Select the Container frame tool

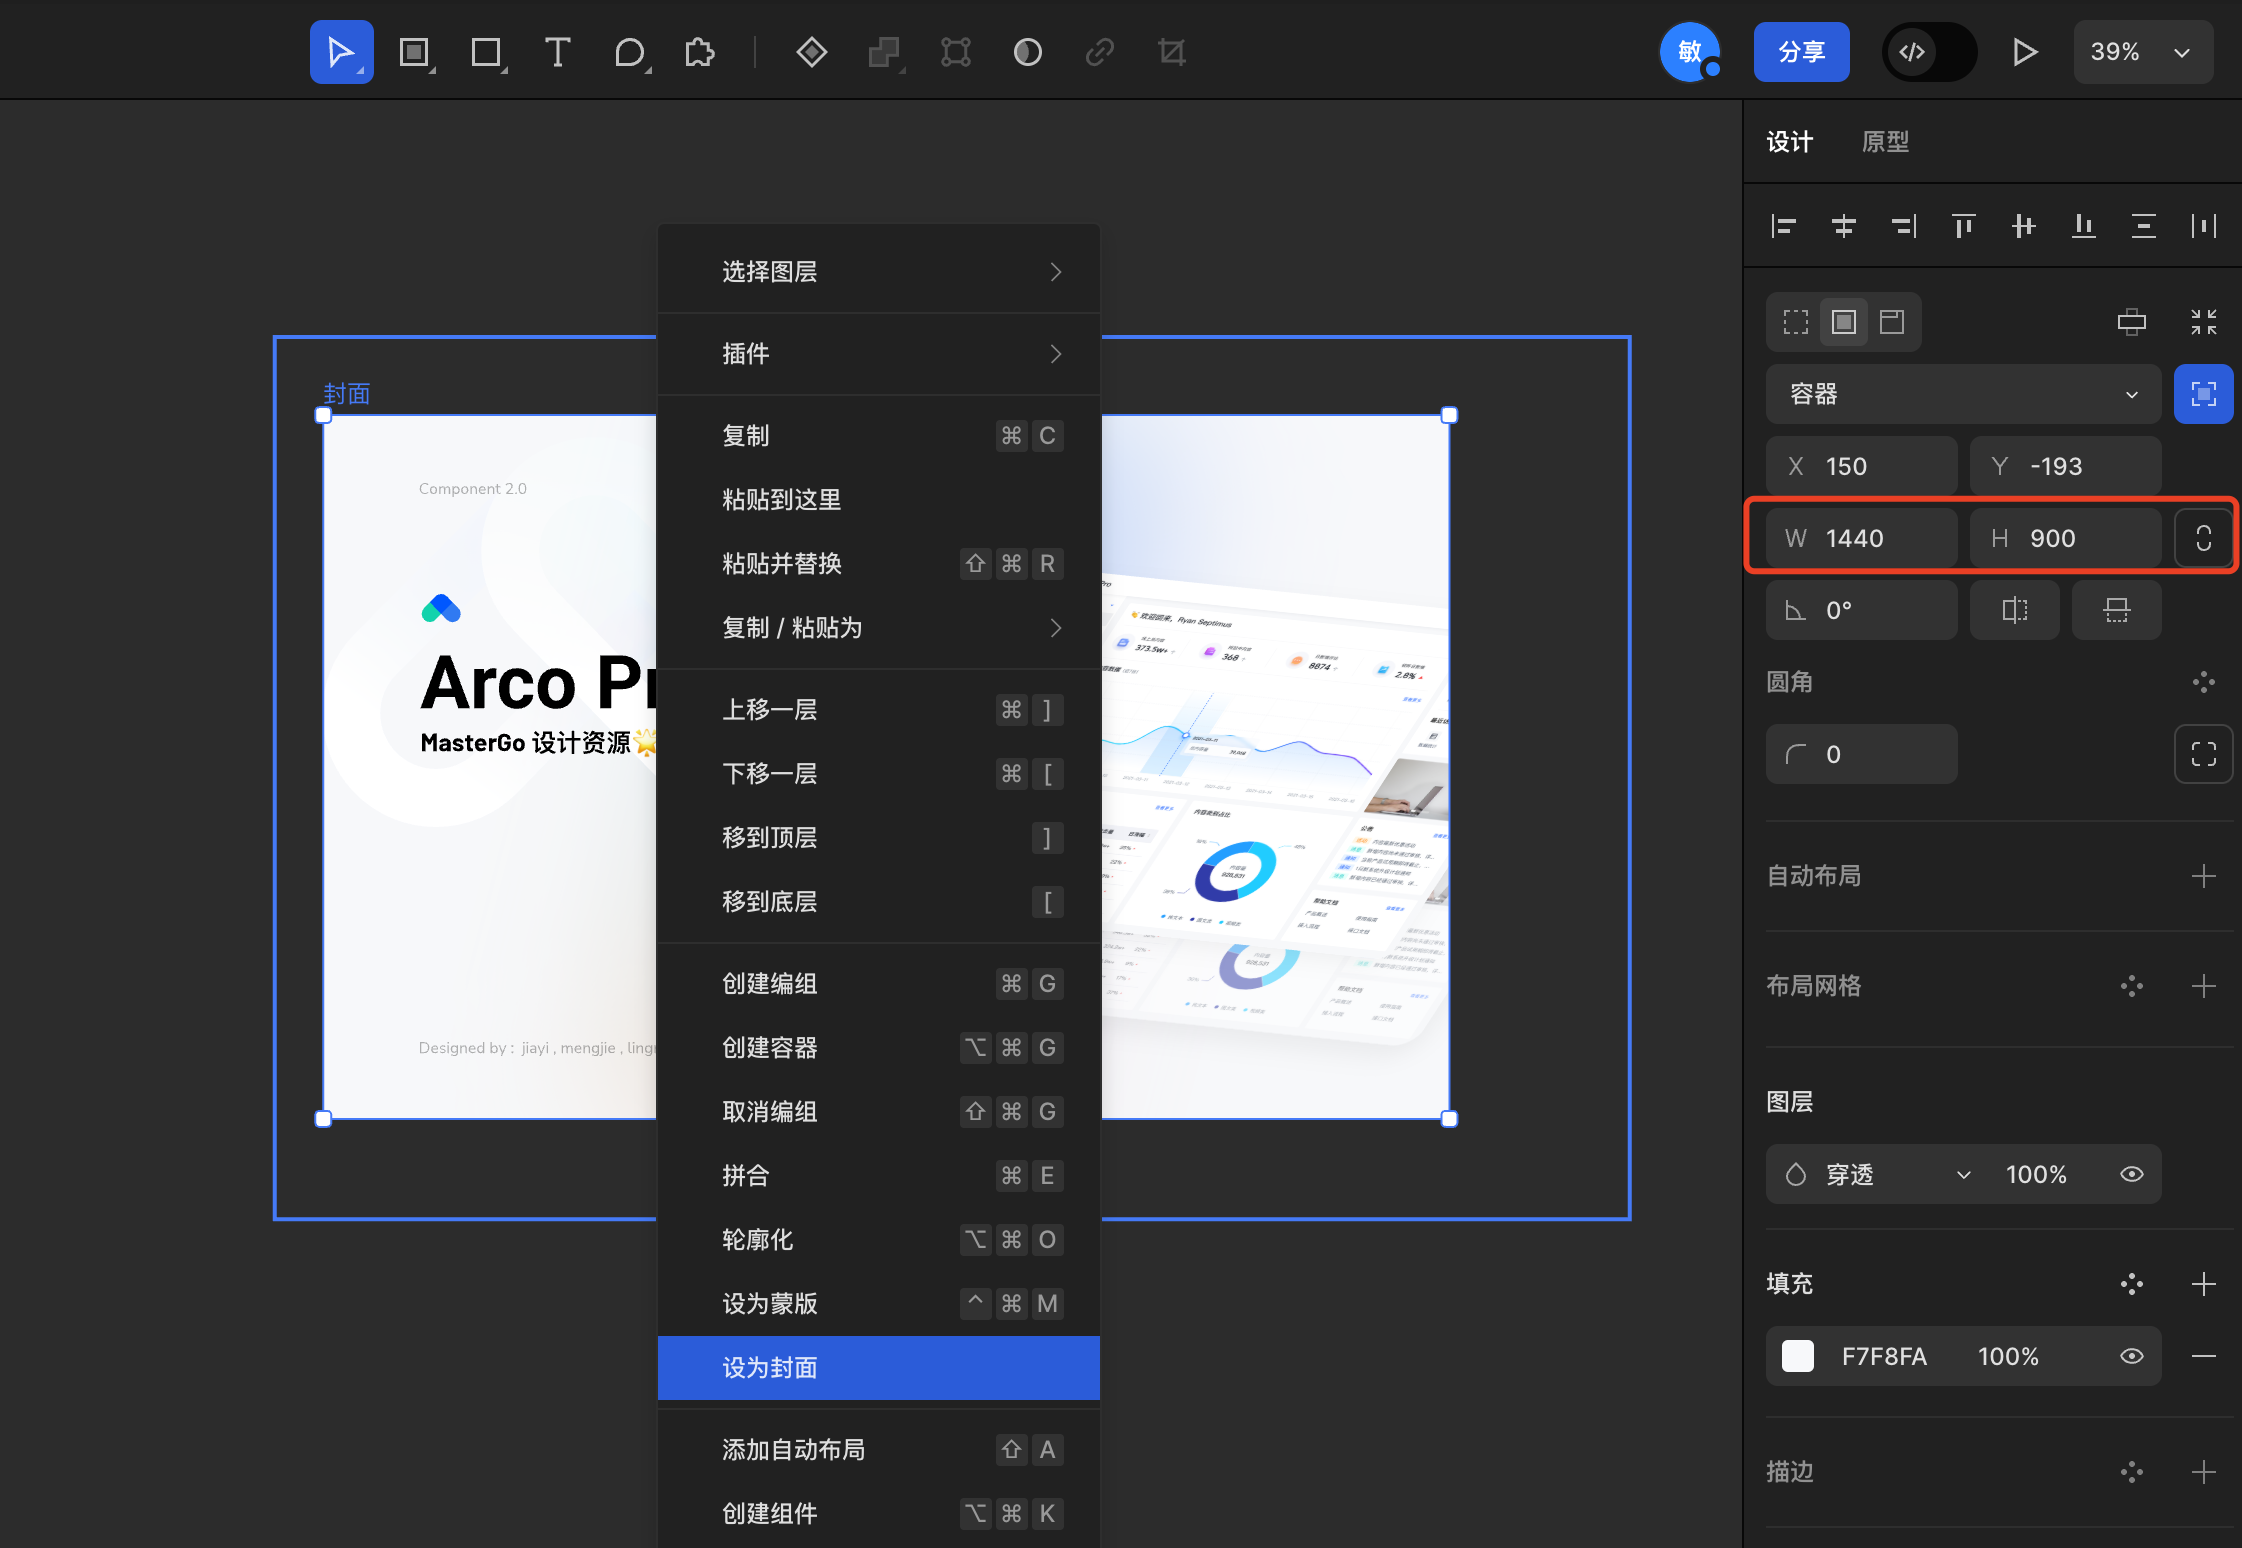pyautogui.click(x=415, y=52)
